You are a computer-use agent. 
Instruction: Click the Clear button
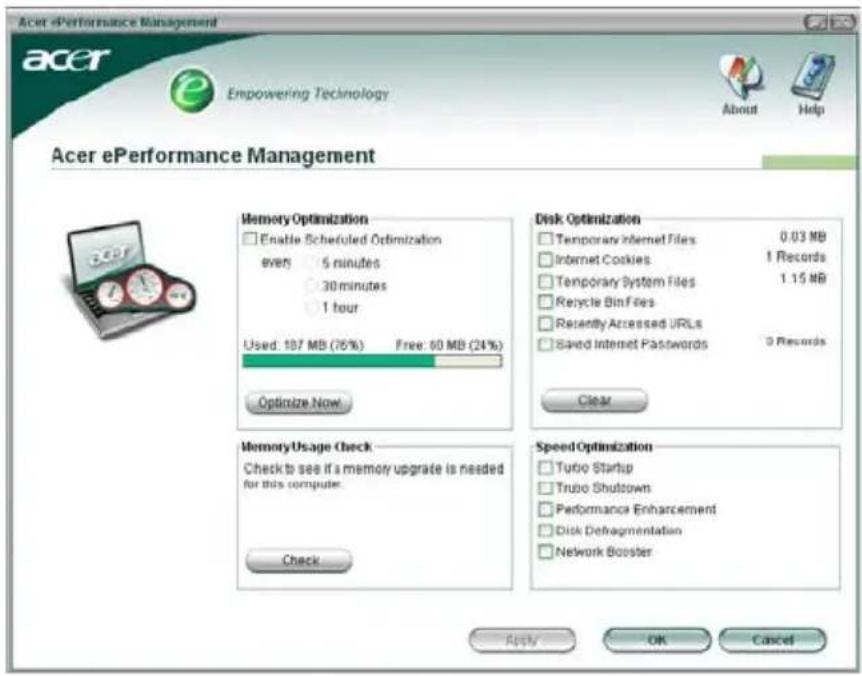pyautogui.click(x=594, y=400)
